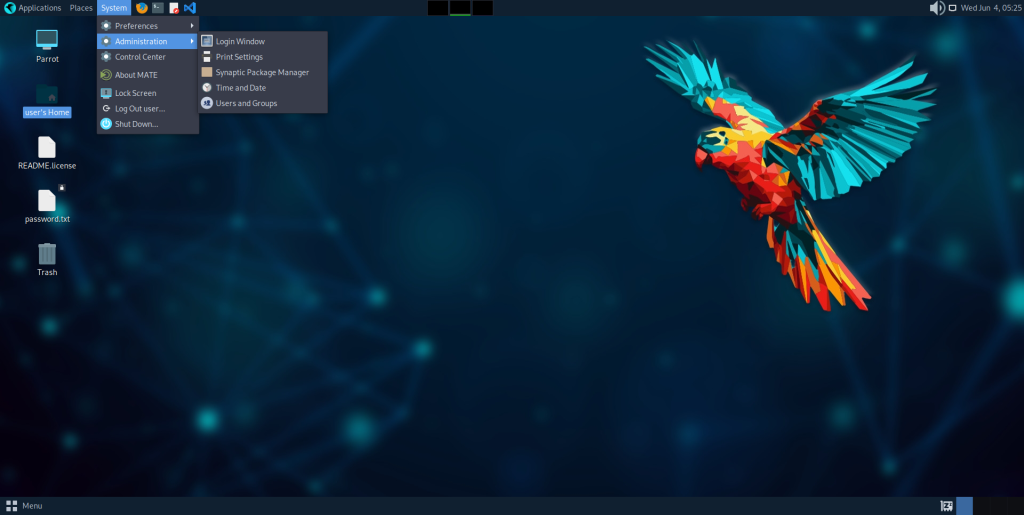Open Login Window settings
1024x515 pixels.
coord(263,41)
